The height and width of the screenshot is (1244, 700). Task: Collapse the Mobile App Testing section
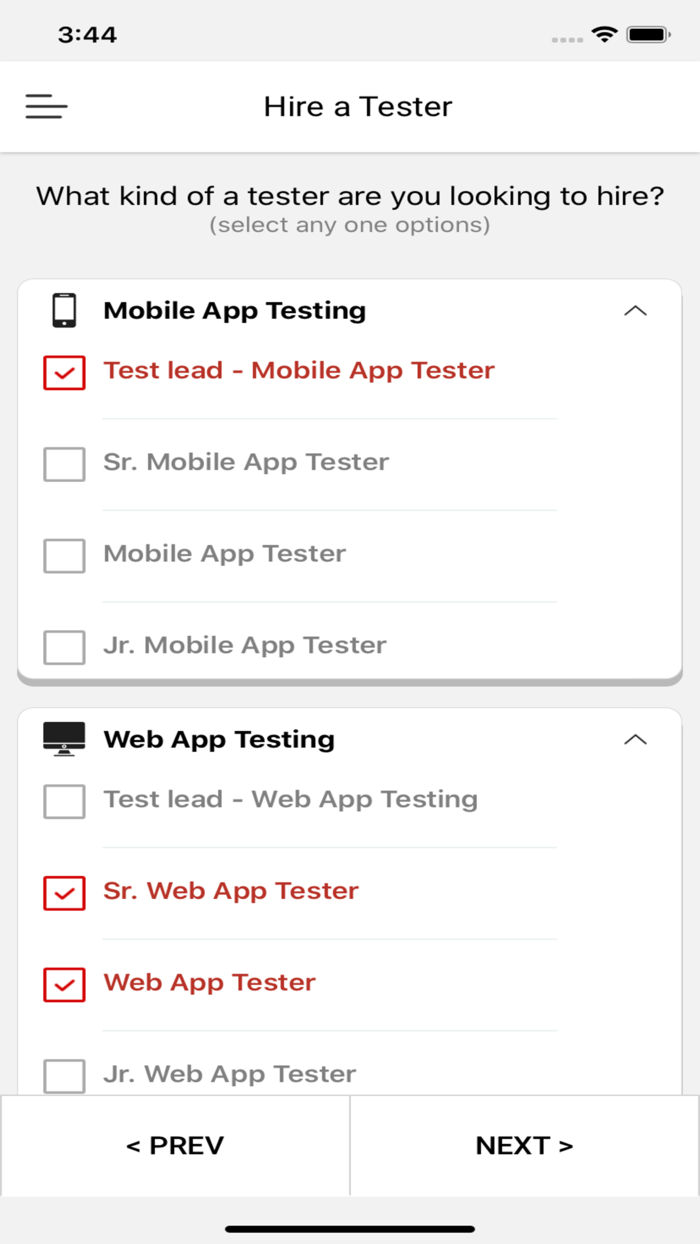tap(636, 310)
